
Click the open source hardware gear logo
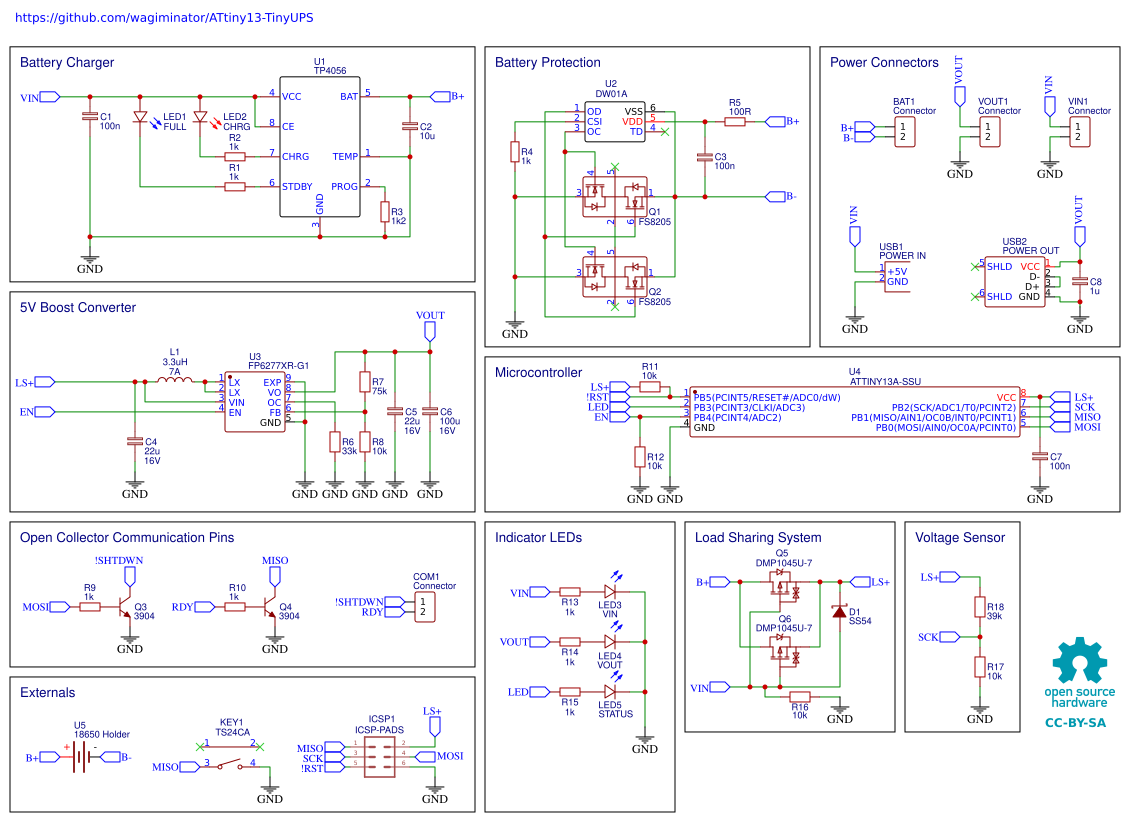[x=1079, y=660]
